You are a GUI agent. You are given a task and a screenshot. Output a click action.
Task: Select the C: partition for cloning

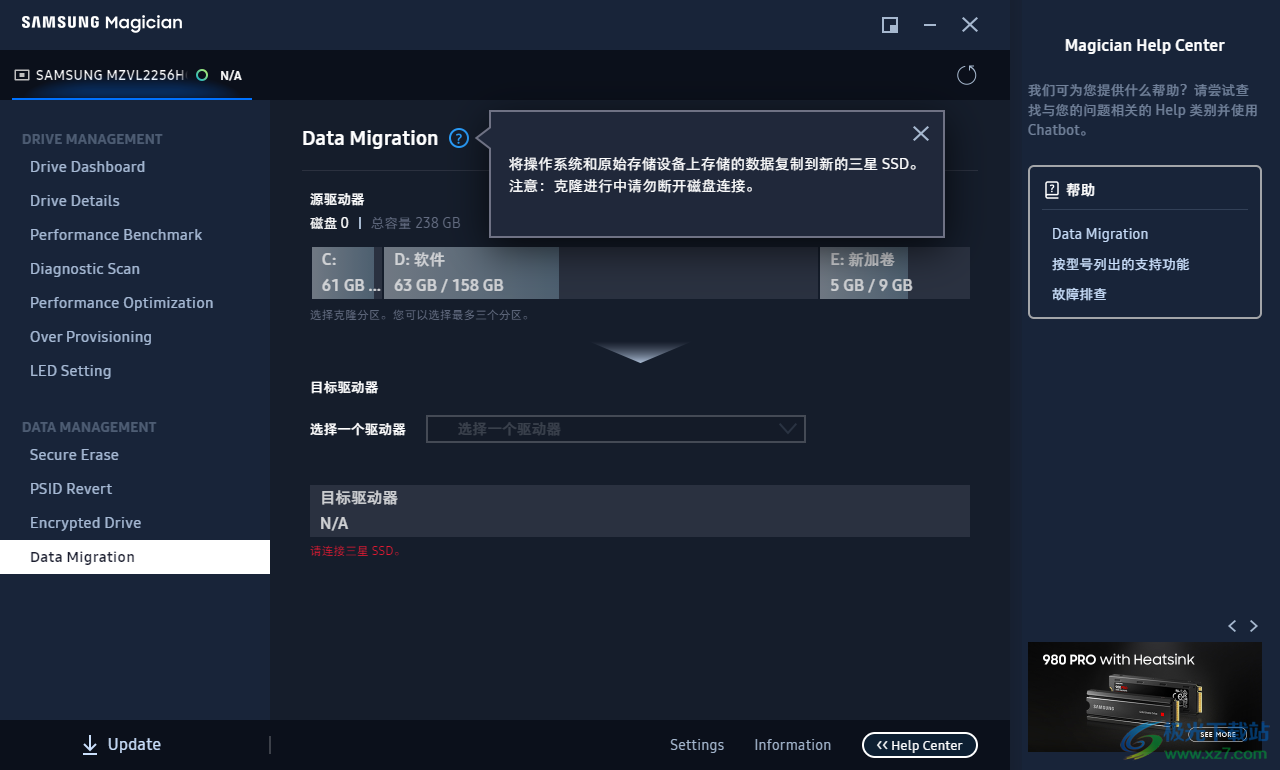tap(343, 272)
